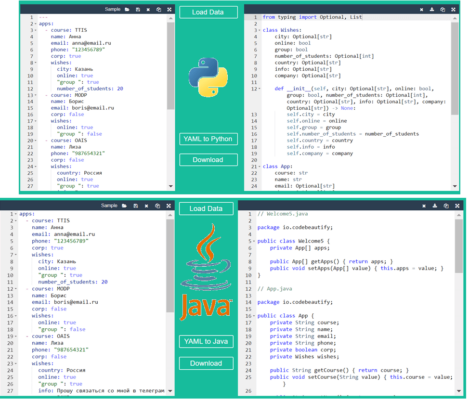Fullscreen icon in Python output panel toolbar
The height and width of the screenshot is (400, 469).
[453, 9]
